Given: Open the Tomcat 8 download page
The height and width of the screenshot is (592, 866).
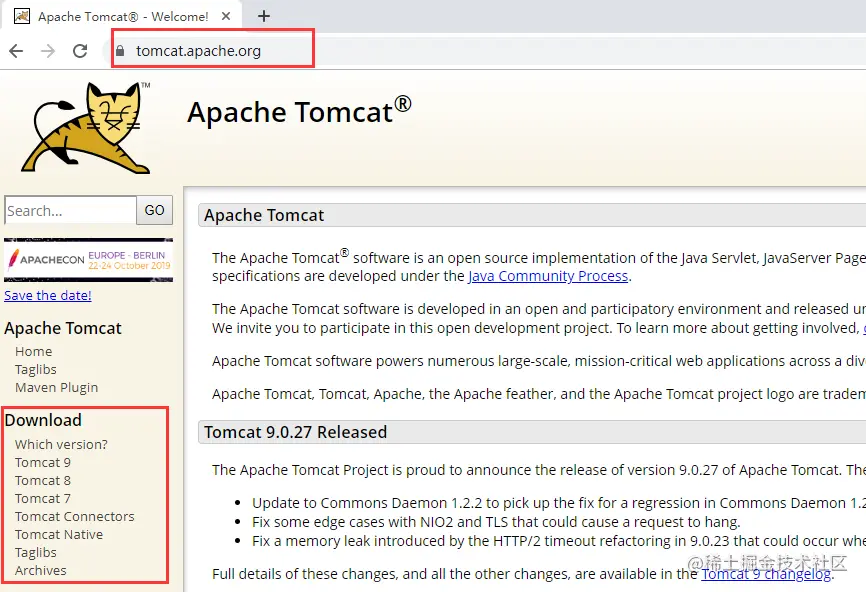Looking at the screenshot, I should [x=42, y=480].
